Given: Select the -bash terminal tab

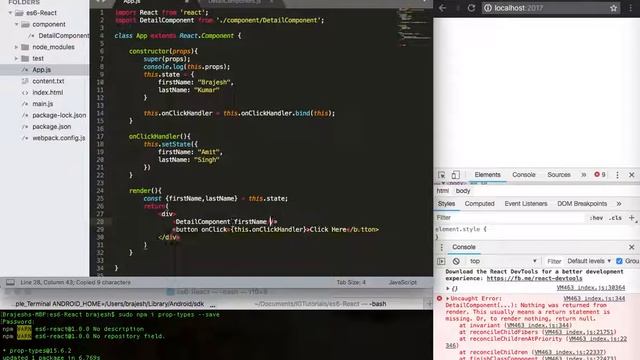Looking at the screenshot, I should [320, 304].
